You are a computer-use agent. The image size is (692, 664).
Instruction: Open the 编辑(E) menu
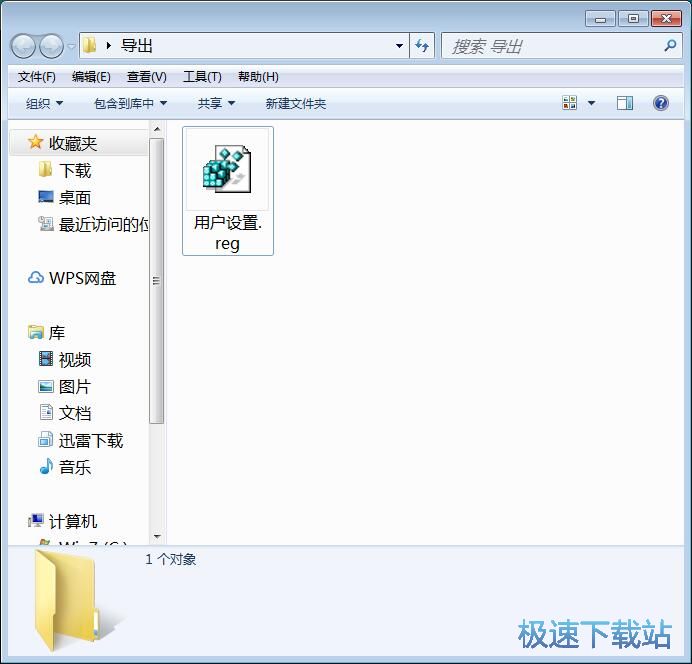click(91, 77)
